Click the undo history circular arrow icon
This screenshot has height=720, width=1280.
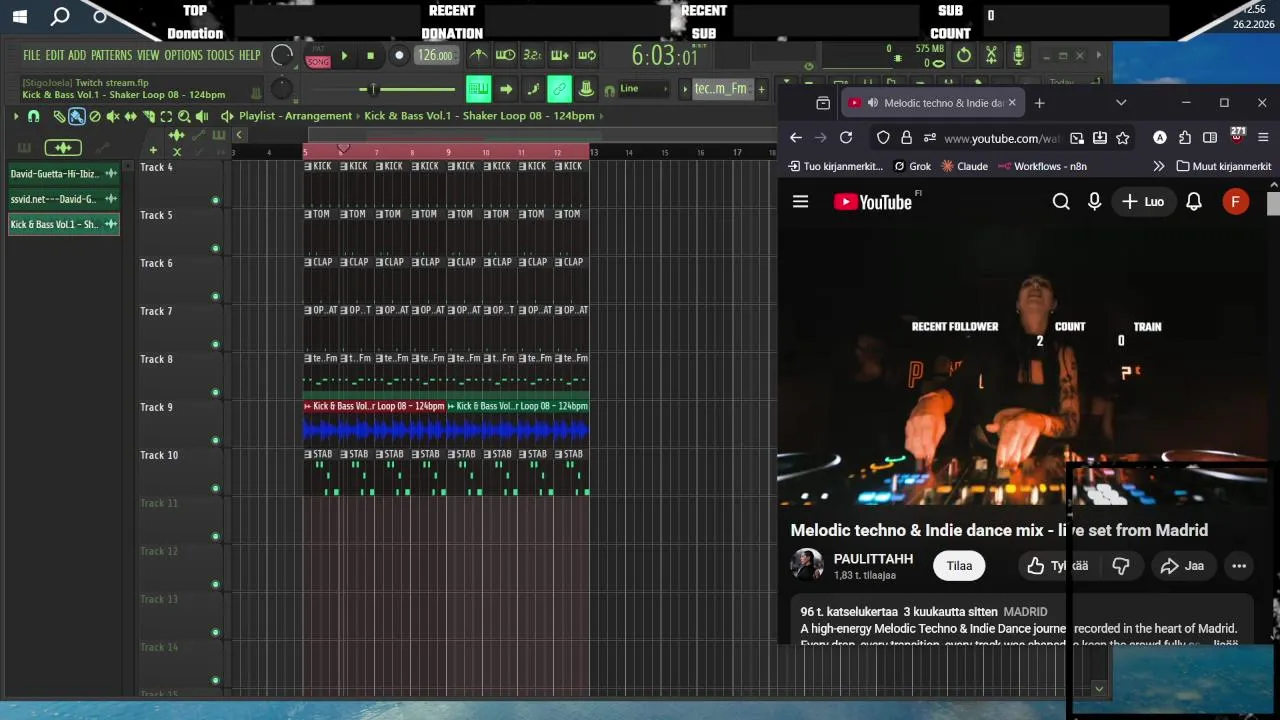point(964,55)
